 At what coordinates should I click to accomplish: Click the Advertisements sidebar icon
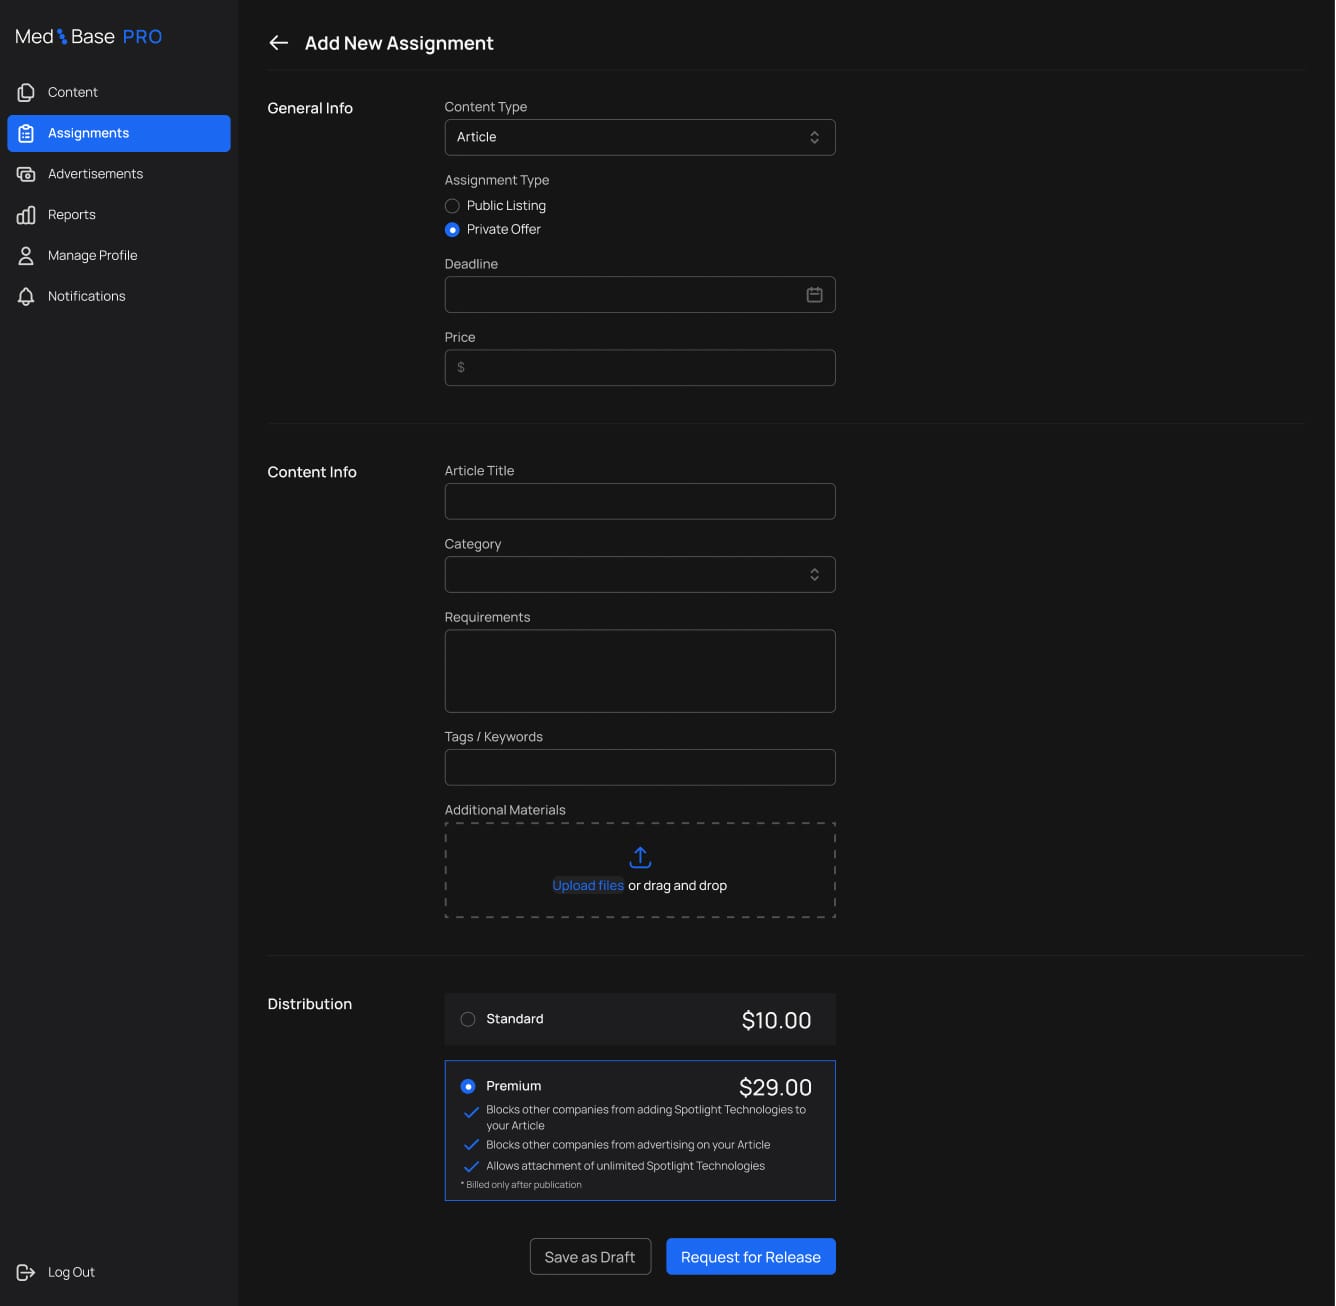pyautogui.click(x=26, y=174)
